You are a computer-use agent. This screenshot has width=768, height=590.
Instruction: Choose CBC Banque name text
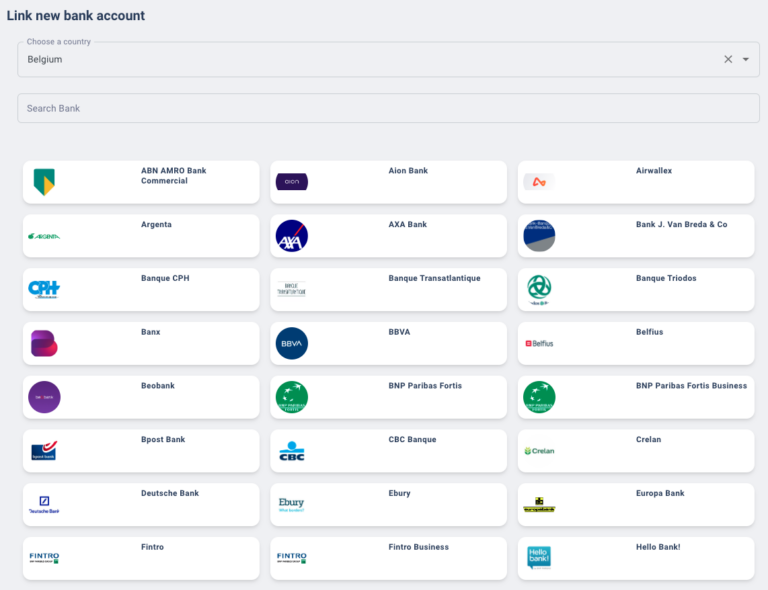(x=412, y=440)
